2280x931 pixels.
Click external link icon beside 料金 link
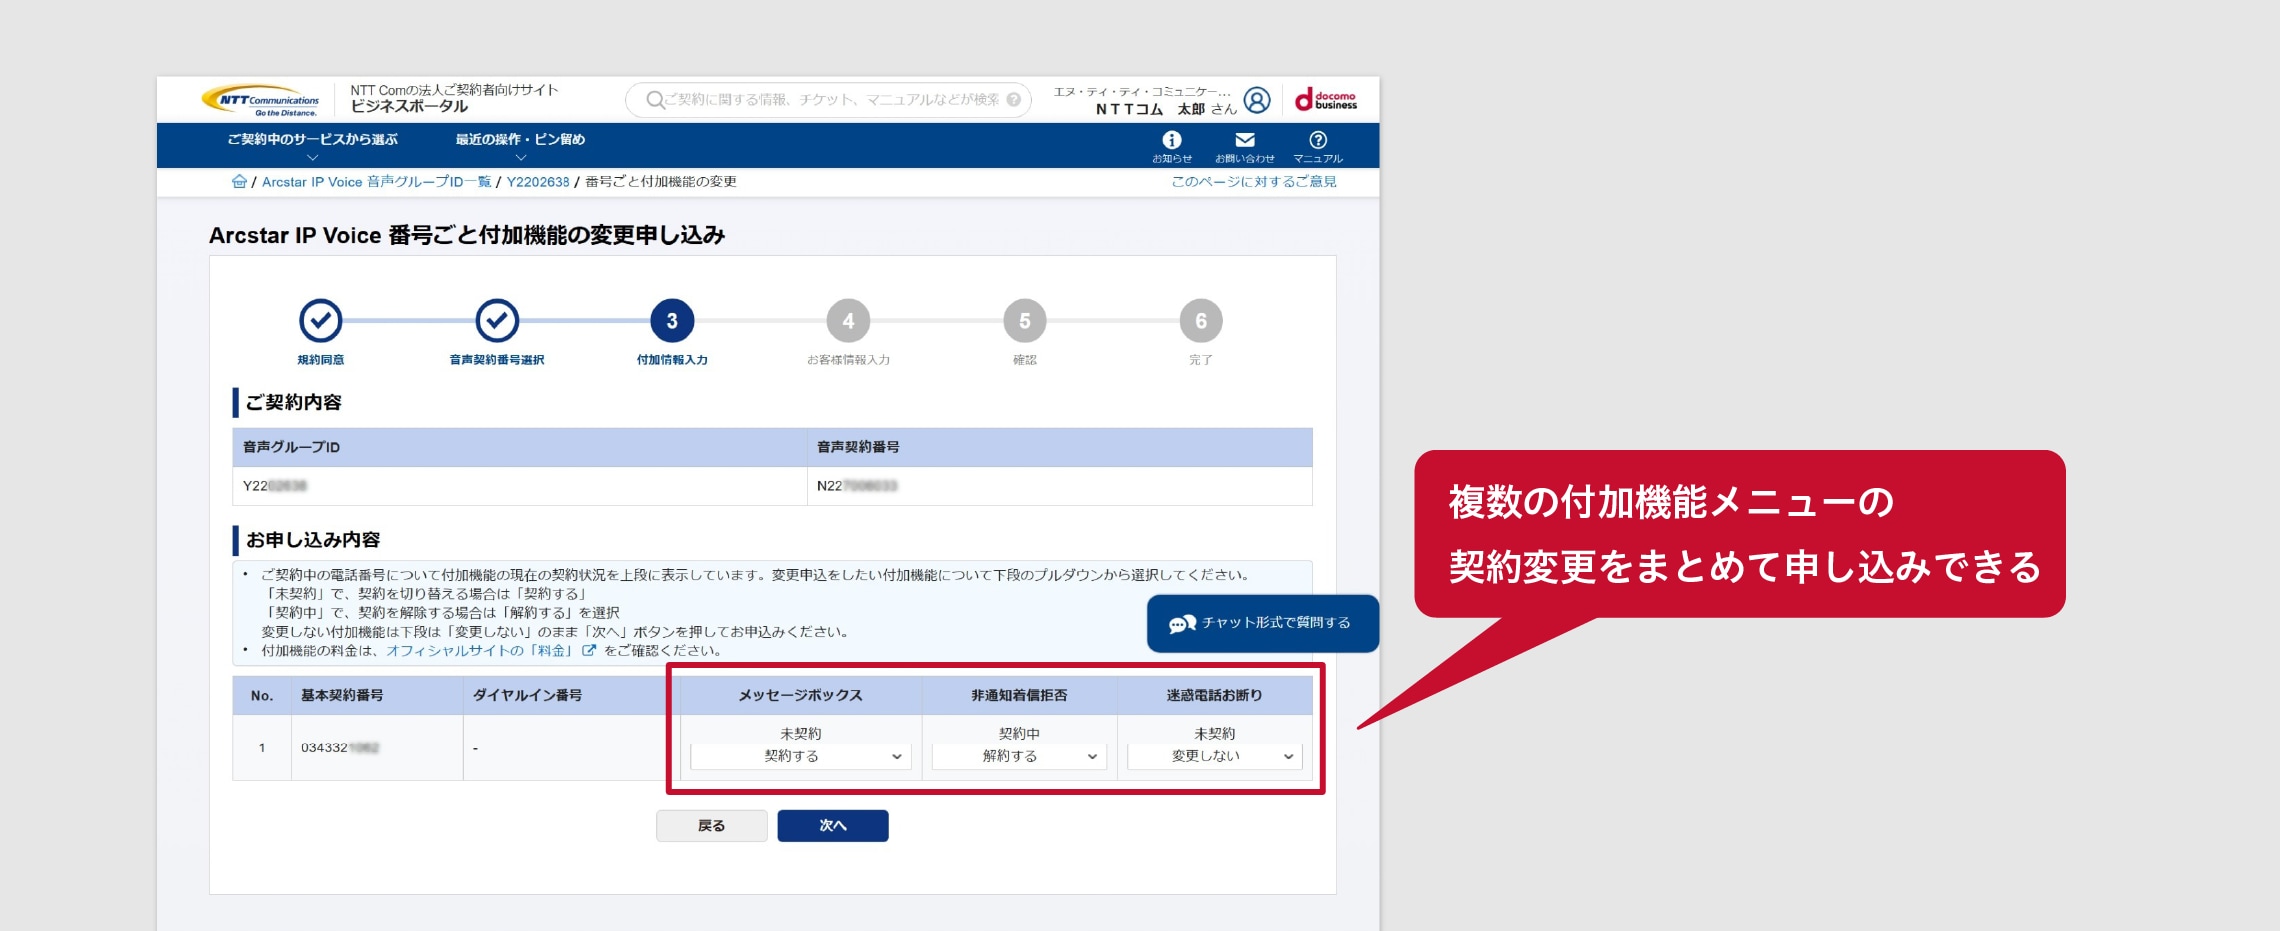(589, 650)
